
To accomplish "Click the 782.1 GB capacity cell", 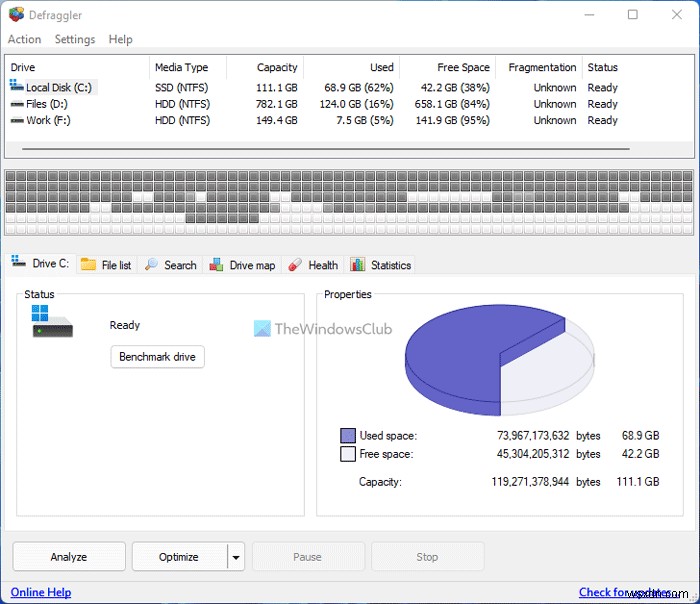I will 276,104.
